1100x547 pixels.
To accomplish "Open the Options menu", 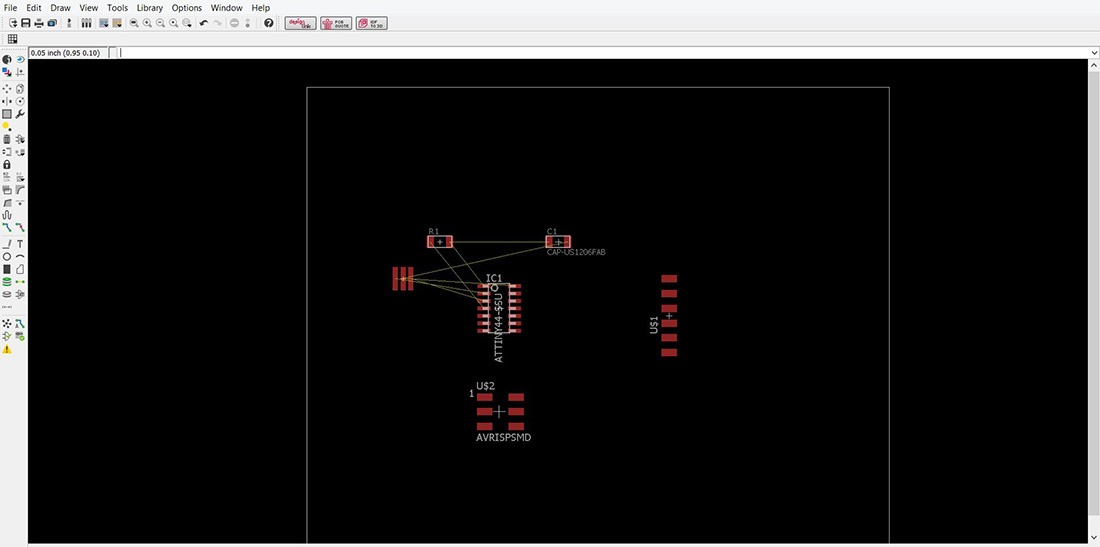I will pos(187,8).
